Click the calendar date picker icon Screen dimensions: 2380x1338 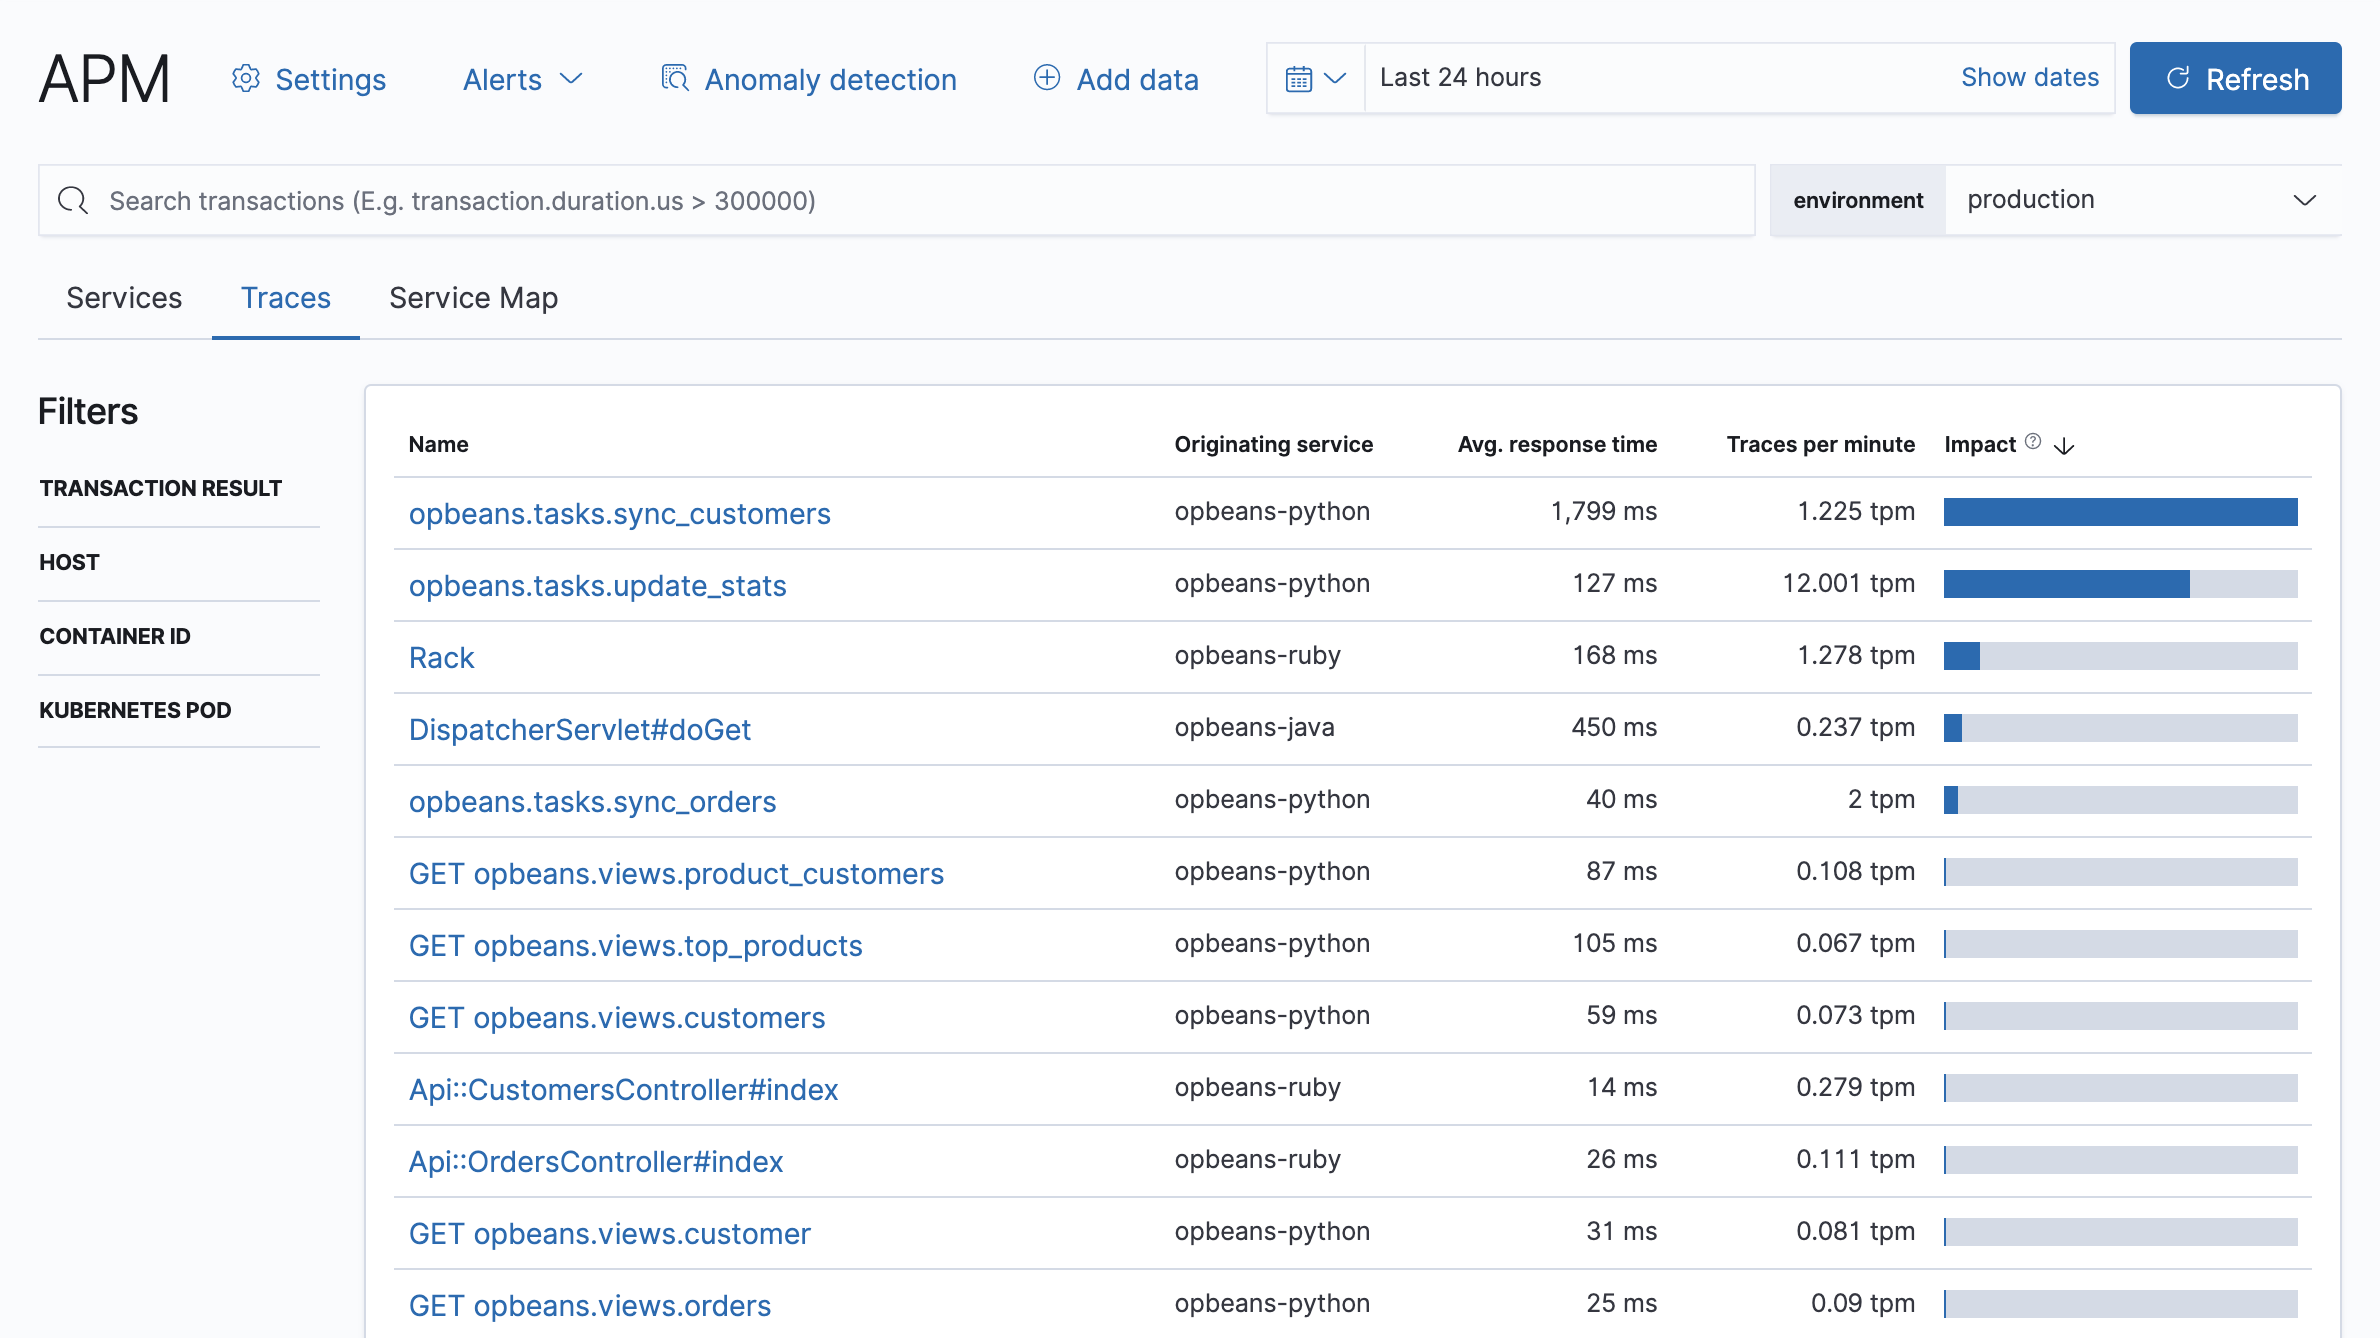(1298, 78)
